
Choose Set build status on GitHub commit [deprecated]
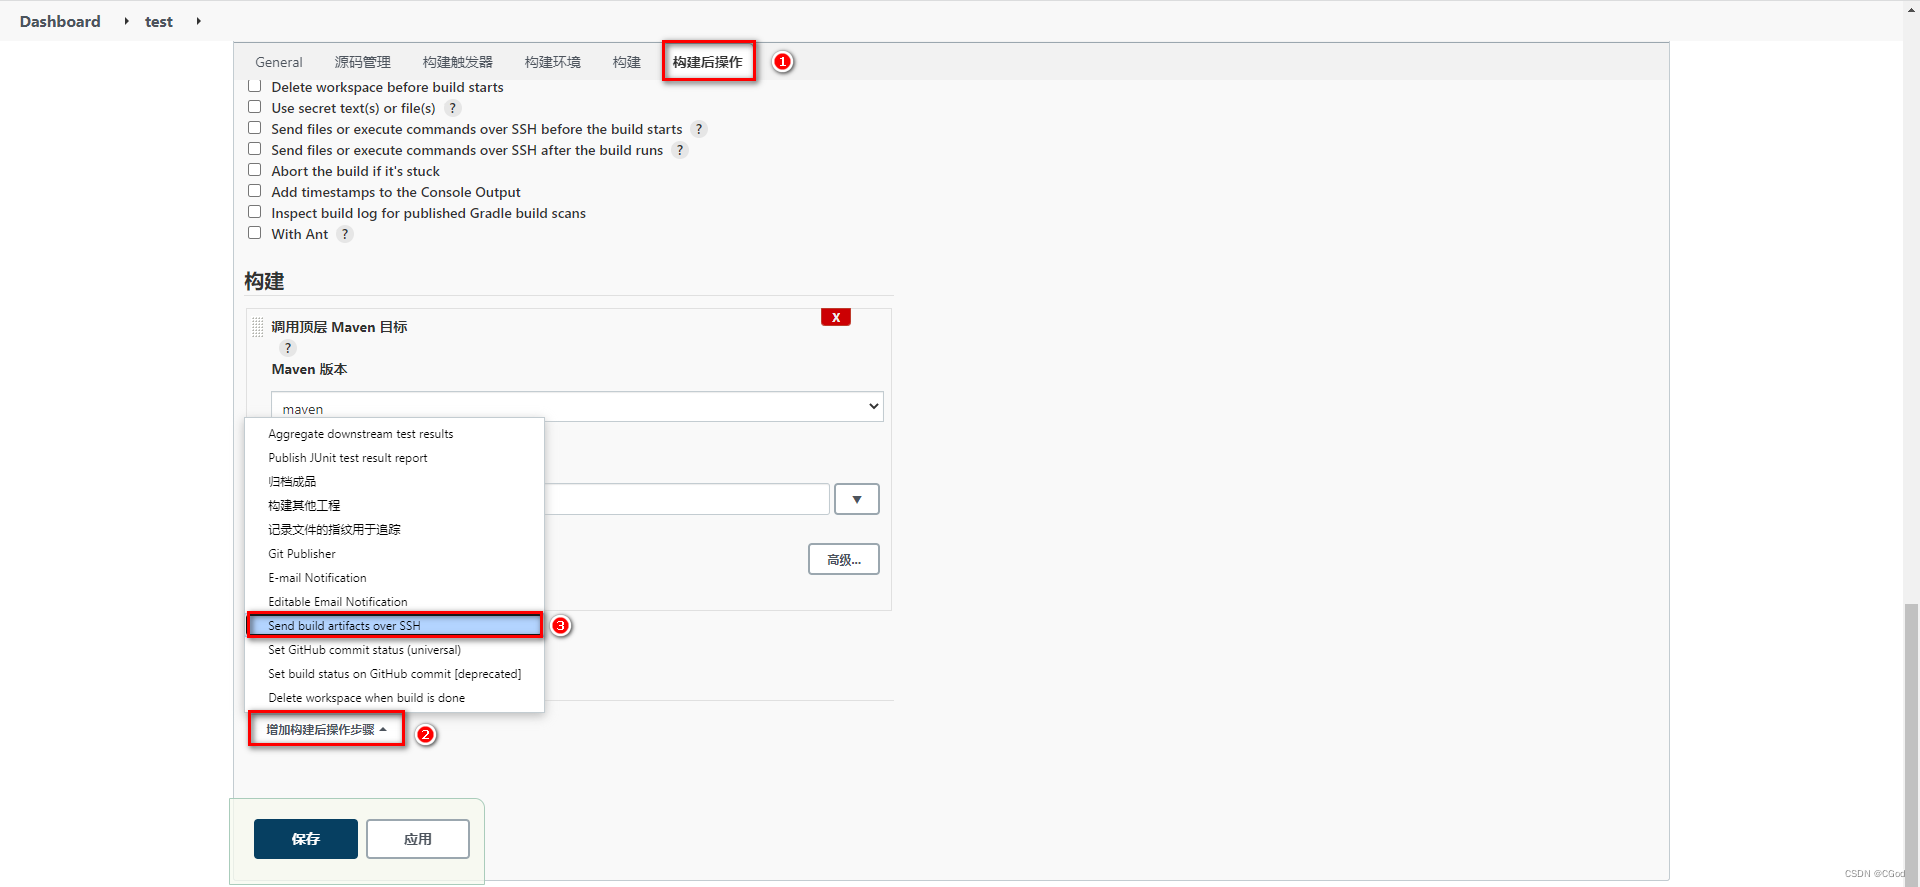(x=395, y=674)
